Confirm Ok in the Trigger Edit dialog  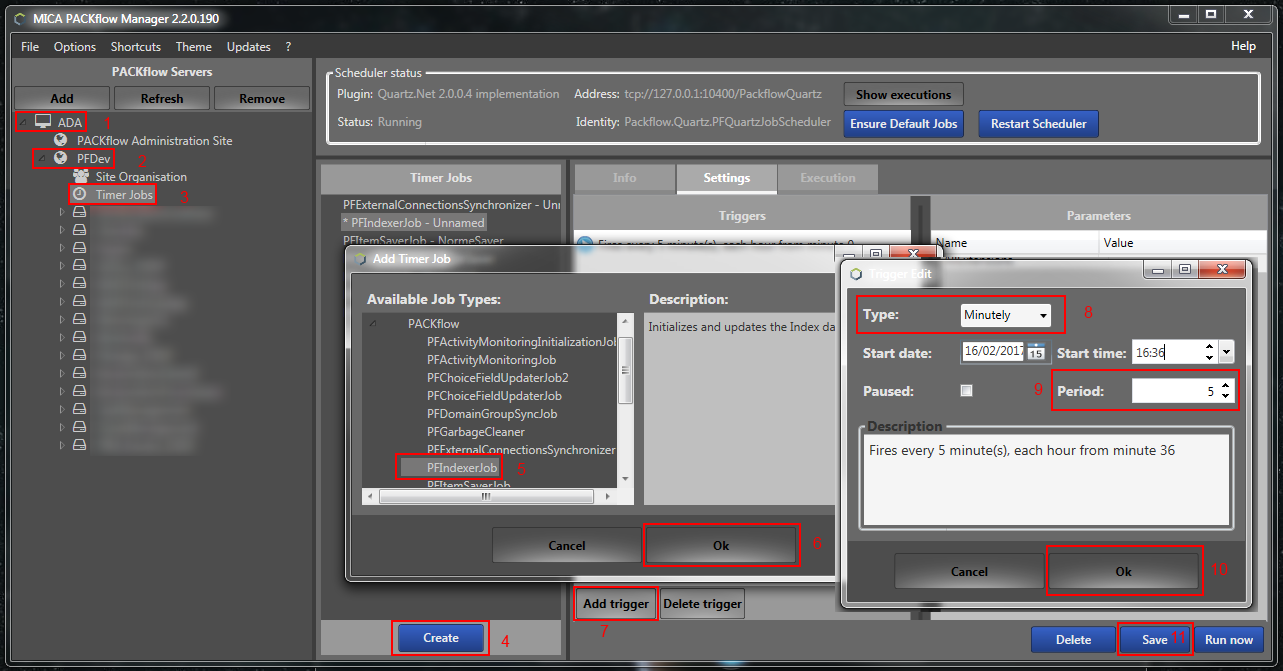tap(1123, 571)
